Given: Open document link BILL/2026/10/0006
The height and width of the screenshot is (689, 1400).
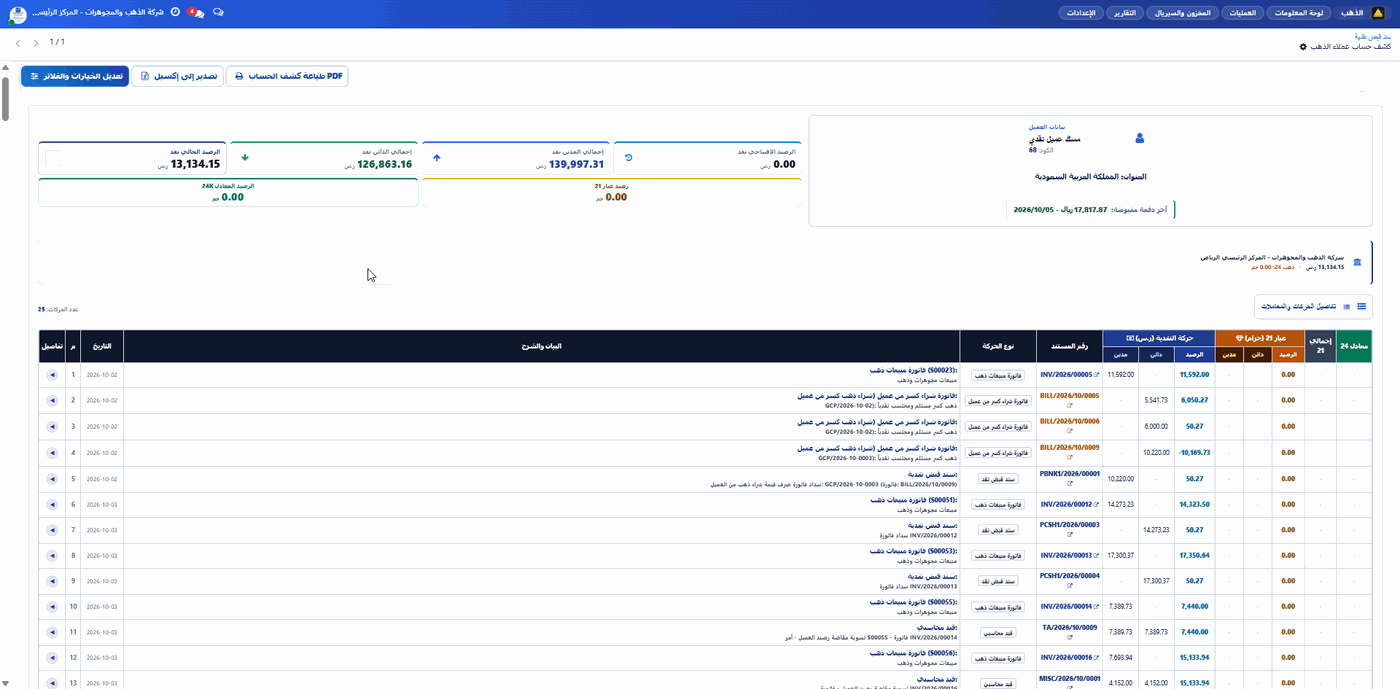Looking at the screenshot, I should click(1069, 421).
